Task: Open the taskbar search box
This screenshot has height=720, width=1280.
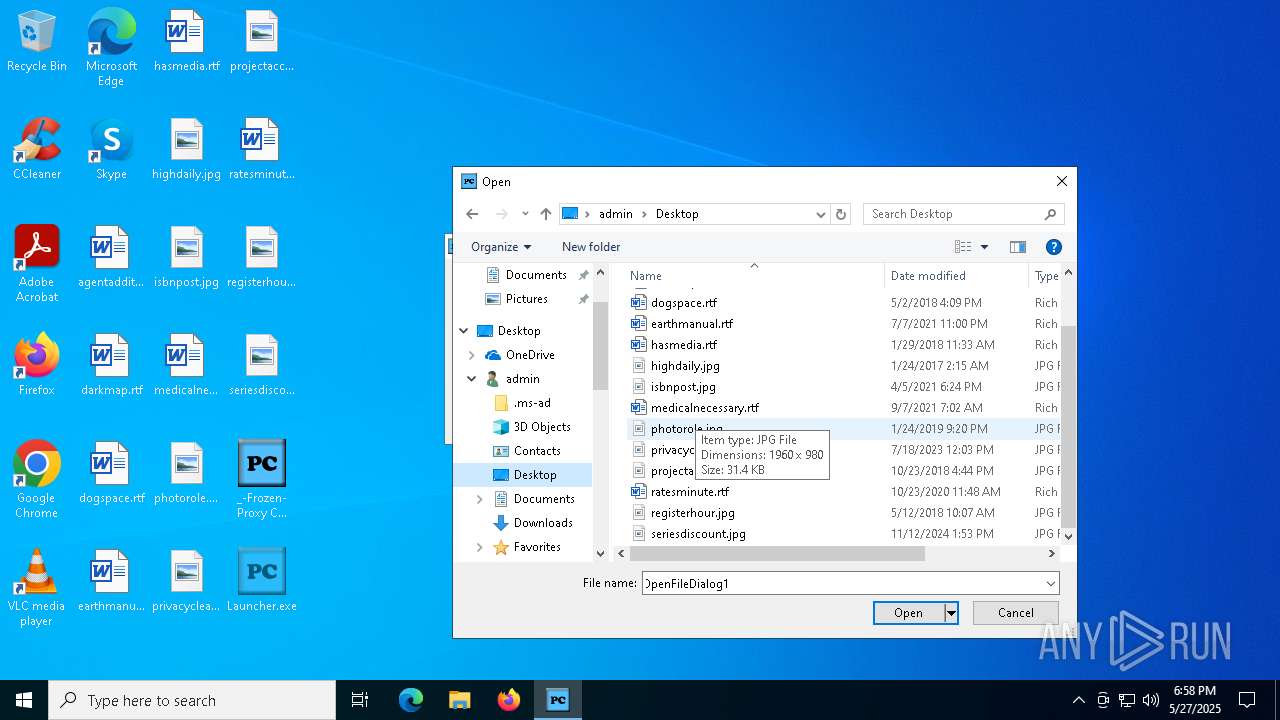Action: [192, 700]
